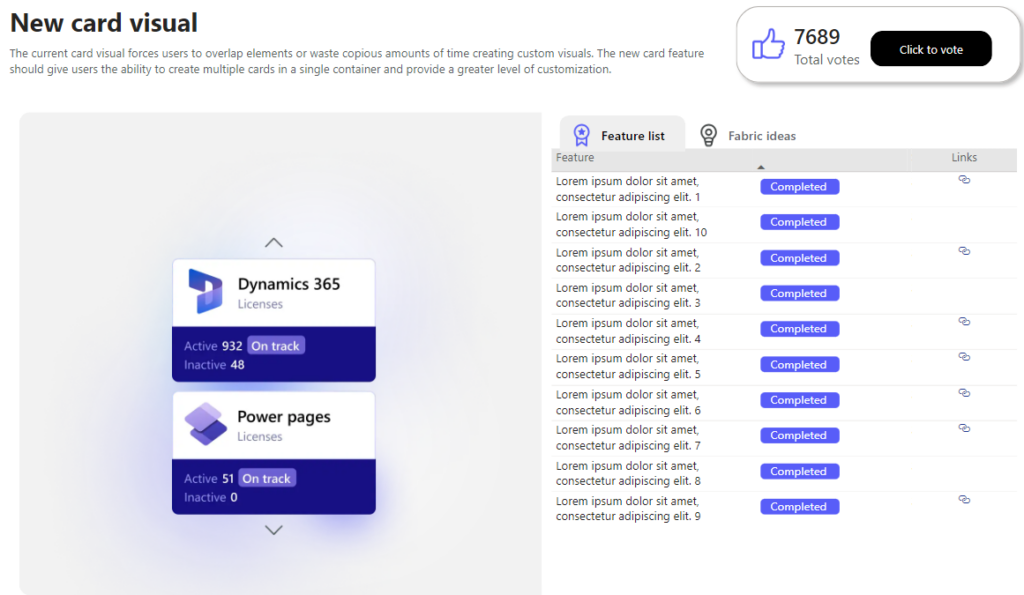Select row text ending in elit. 8
Image resolution: width=1024 pixels, height=595 pixels.
pyautogui.click(x=628, y=473)
